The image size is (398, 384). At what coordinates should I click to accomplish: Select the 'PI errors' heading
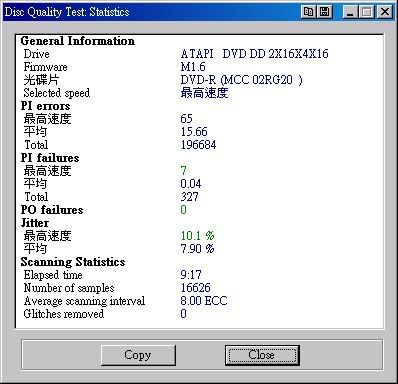45,106
